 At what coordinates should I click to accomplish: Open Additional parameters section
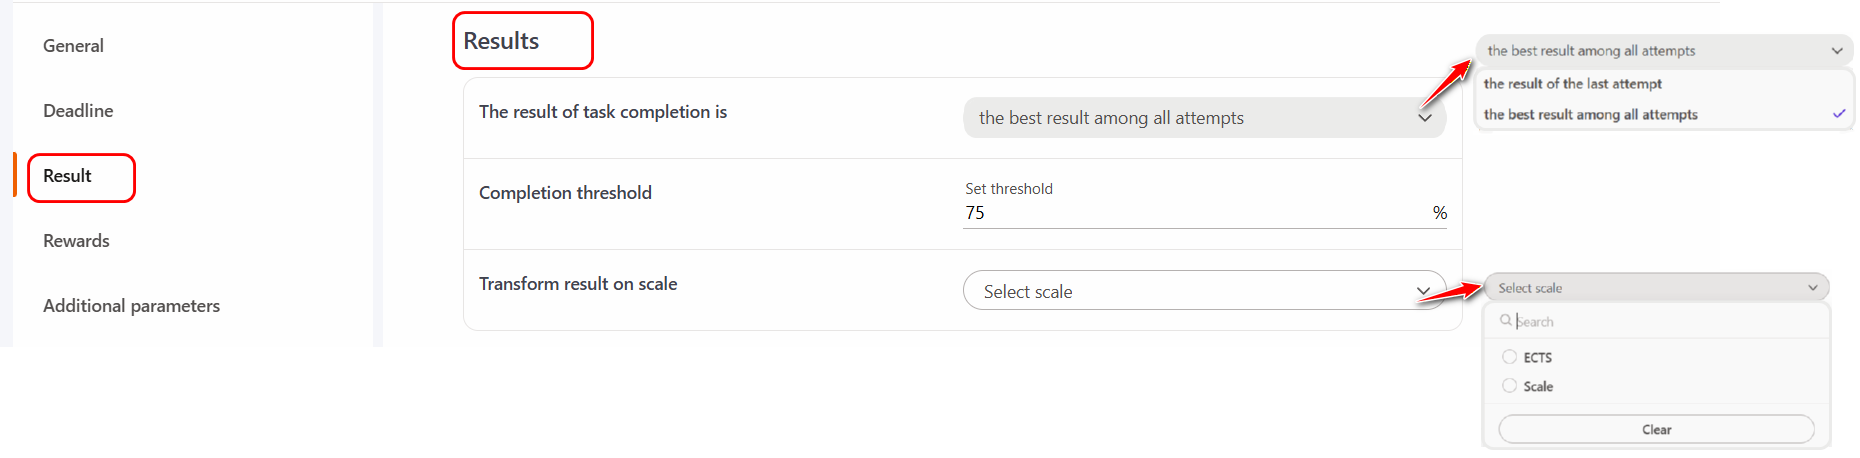[x=131, y=306]
